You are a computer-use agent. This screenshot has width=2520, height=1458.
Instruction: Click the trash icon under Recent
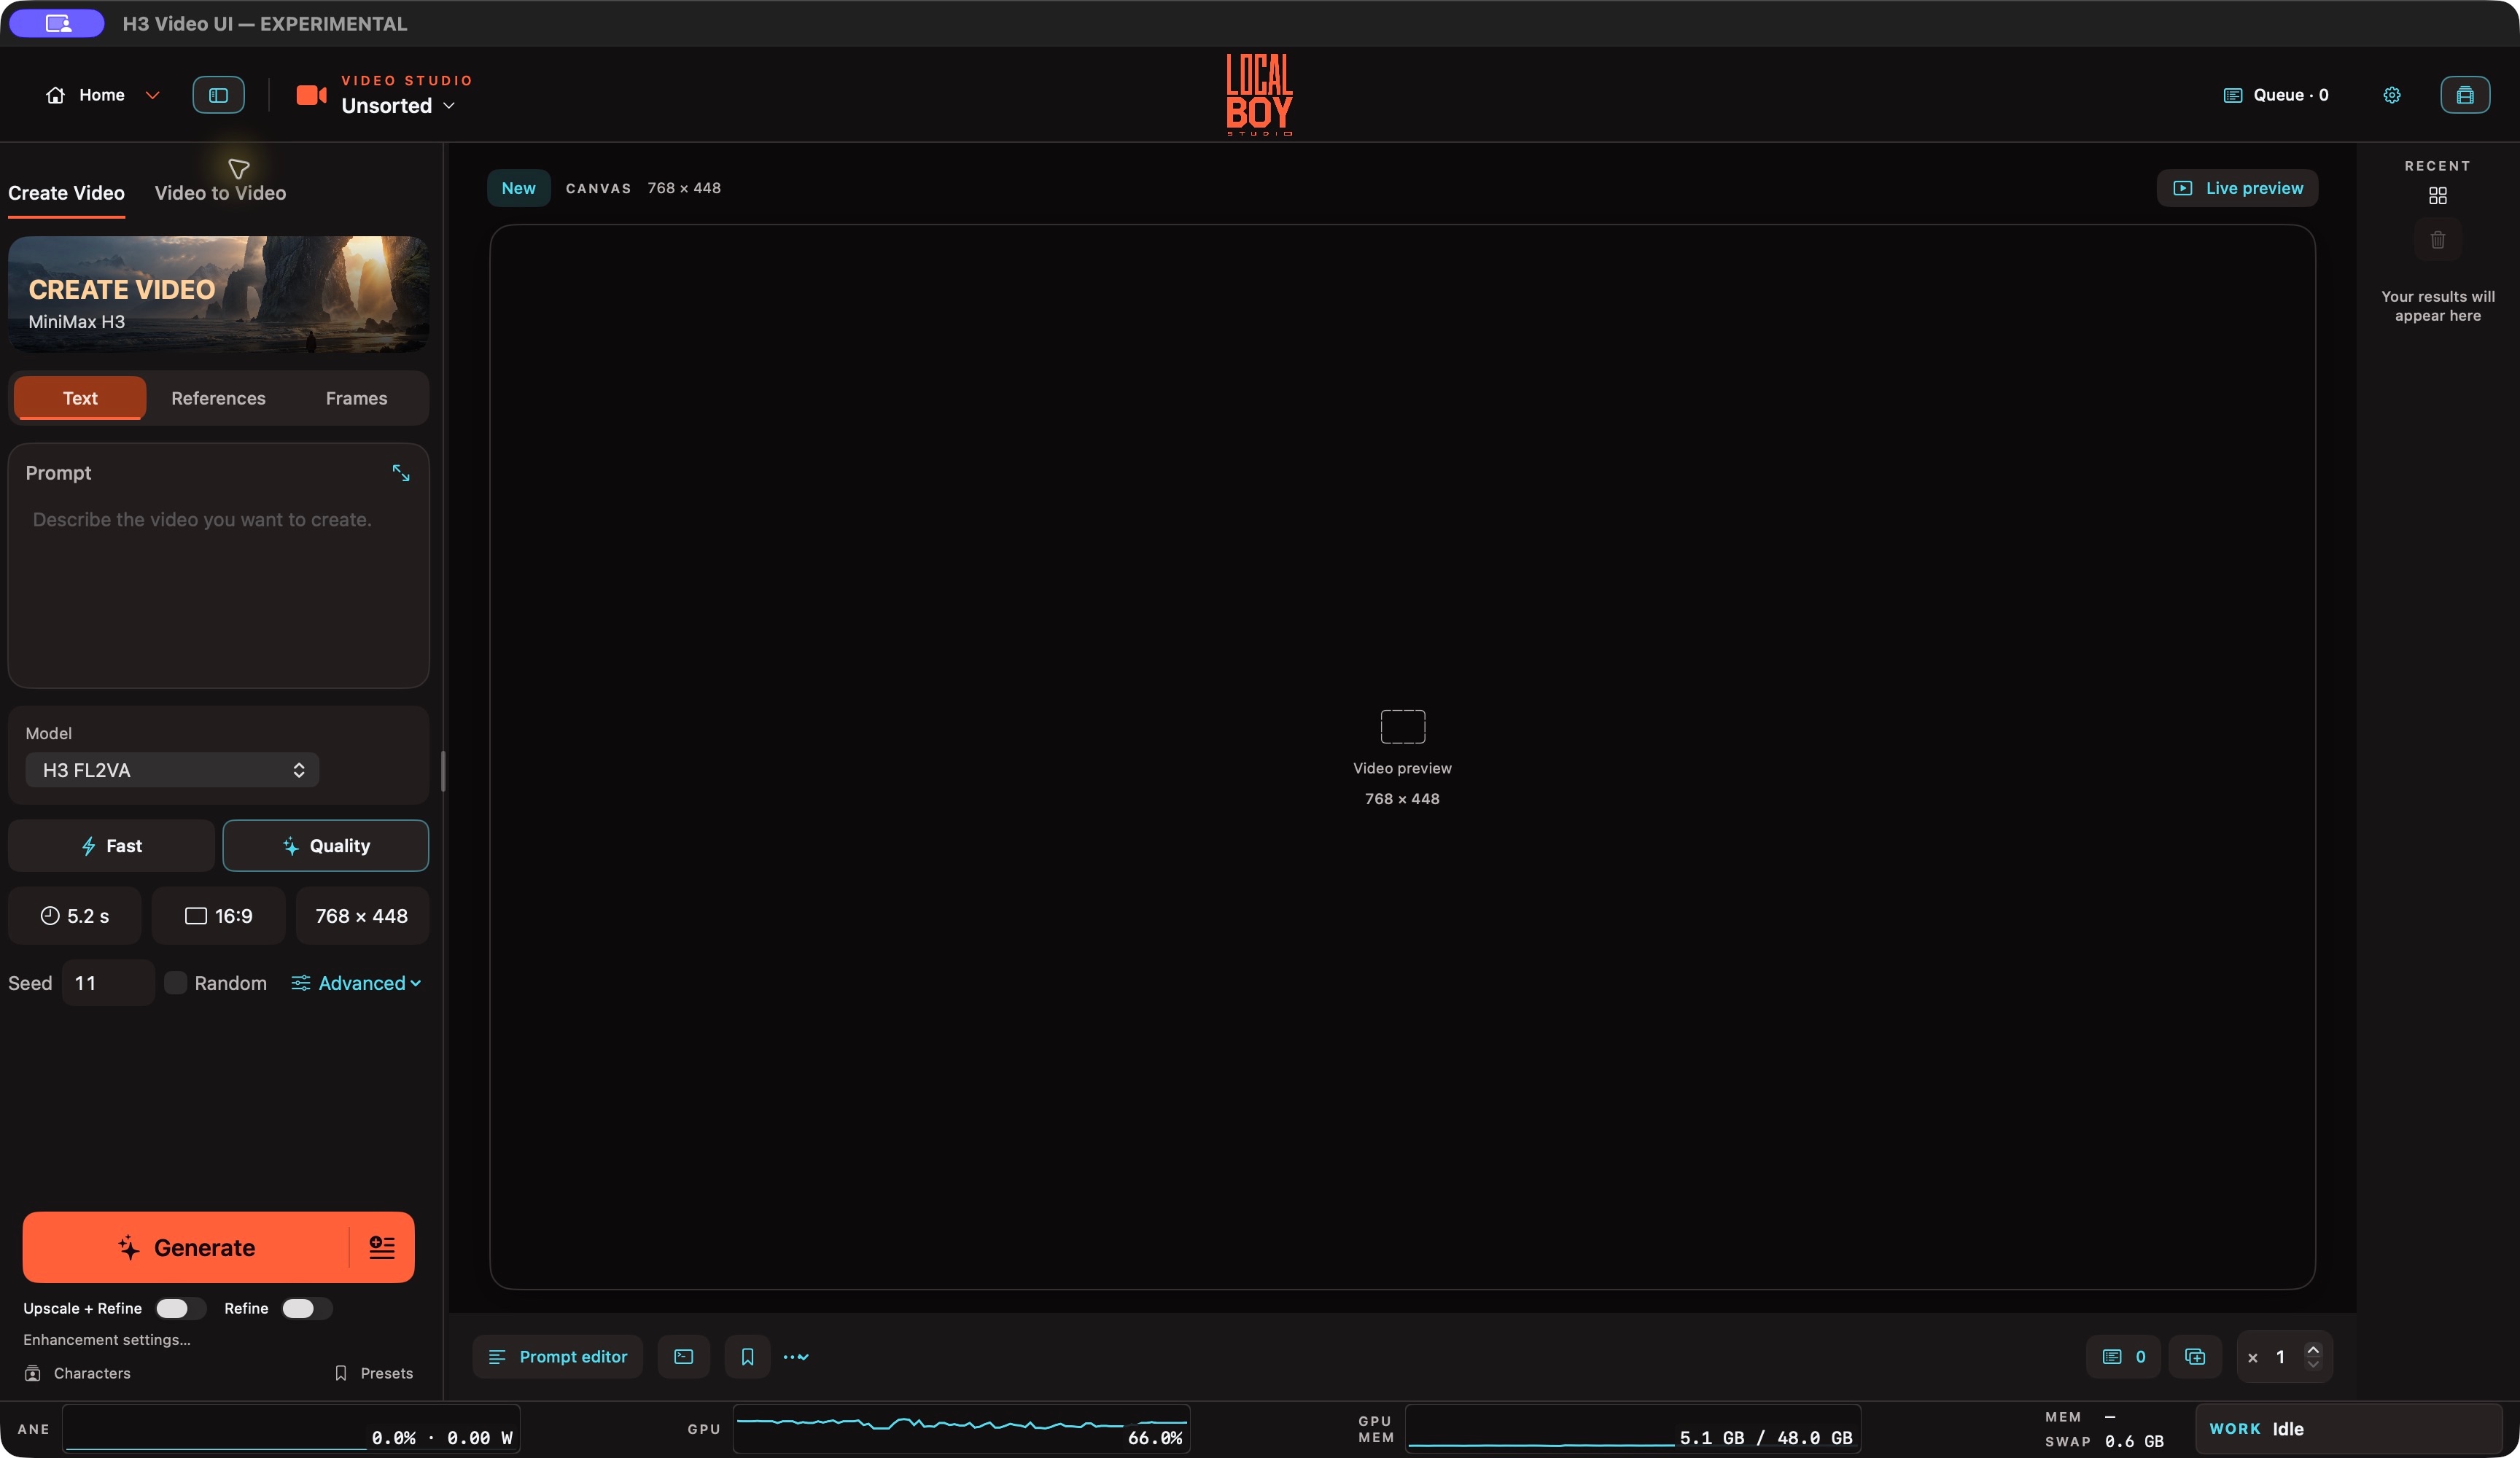click(x=2437, y=240)
